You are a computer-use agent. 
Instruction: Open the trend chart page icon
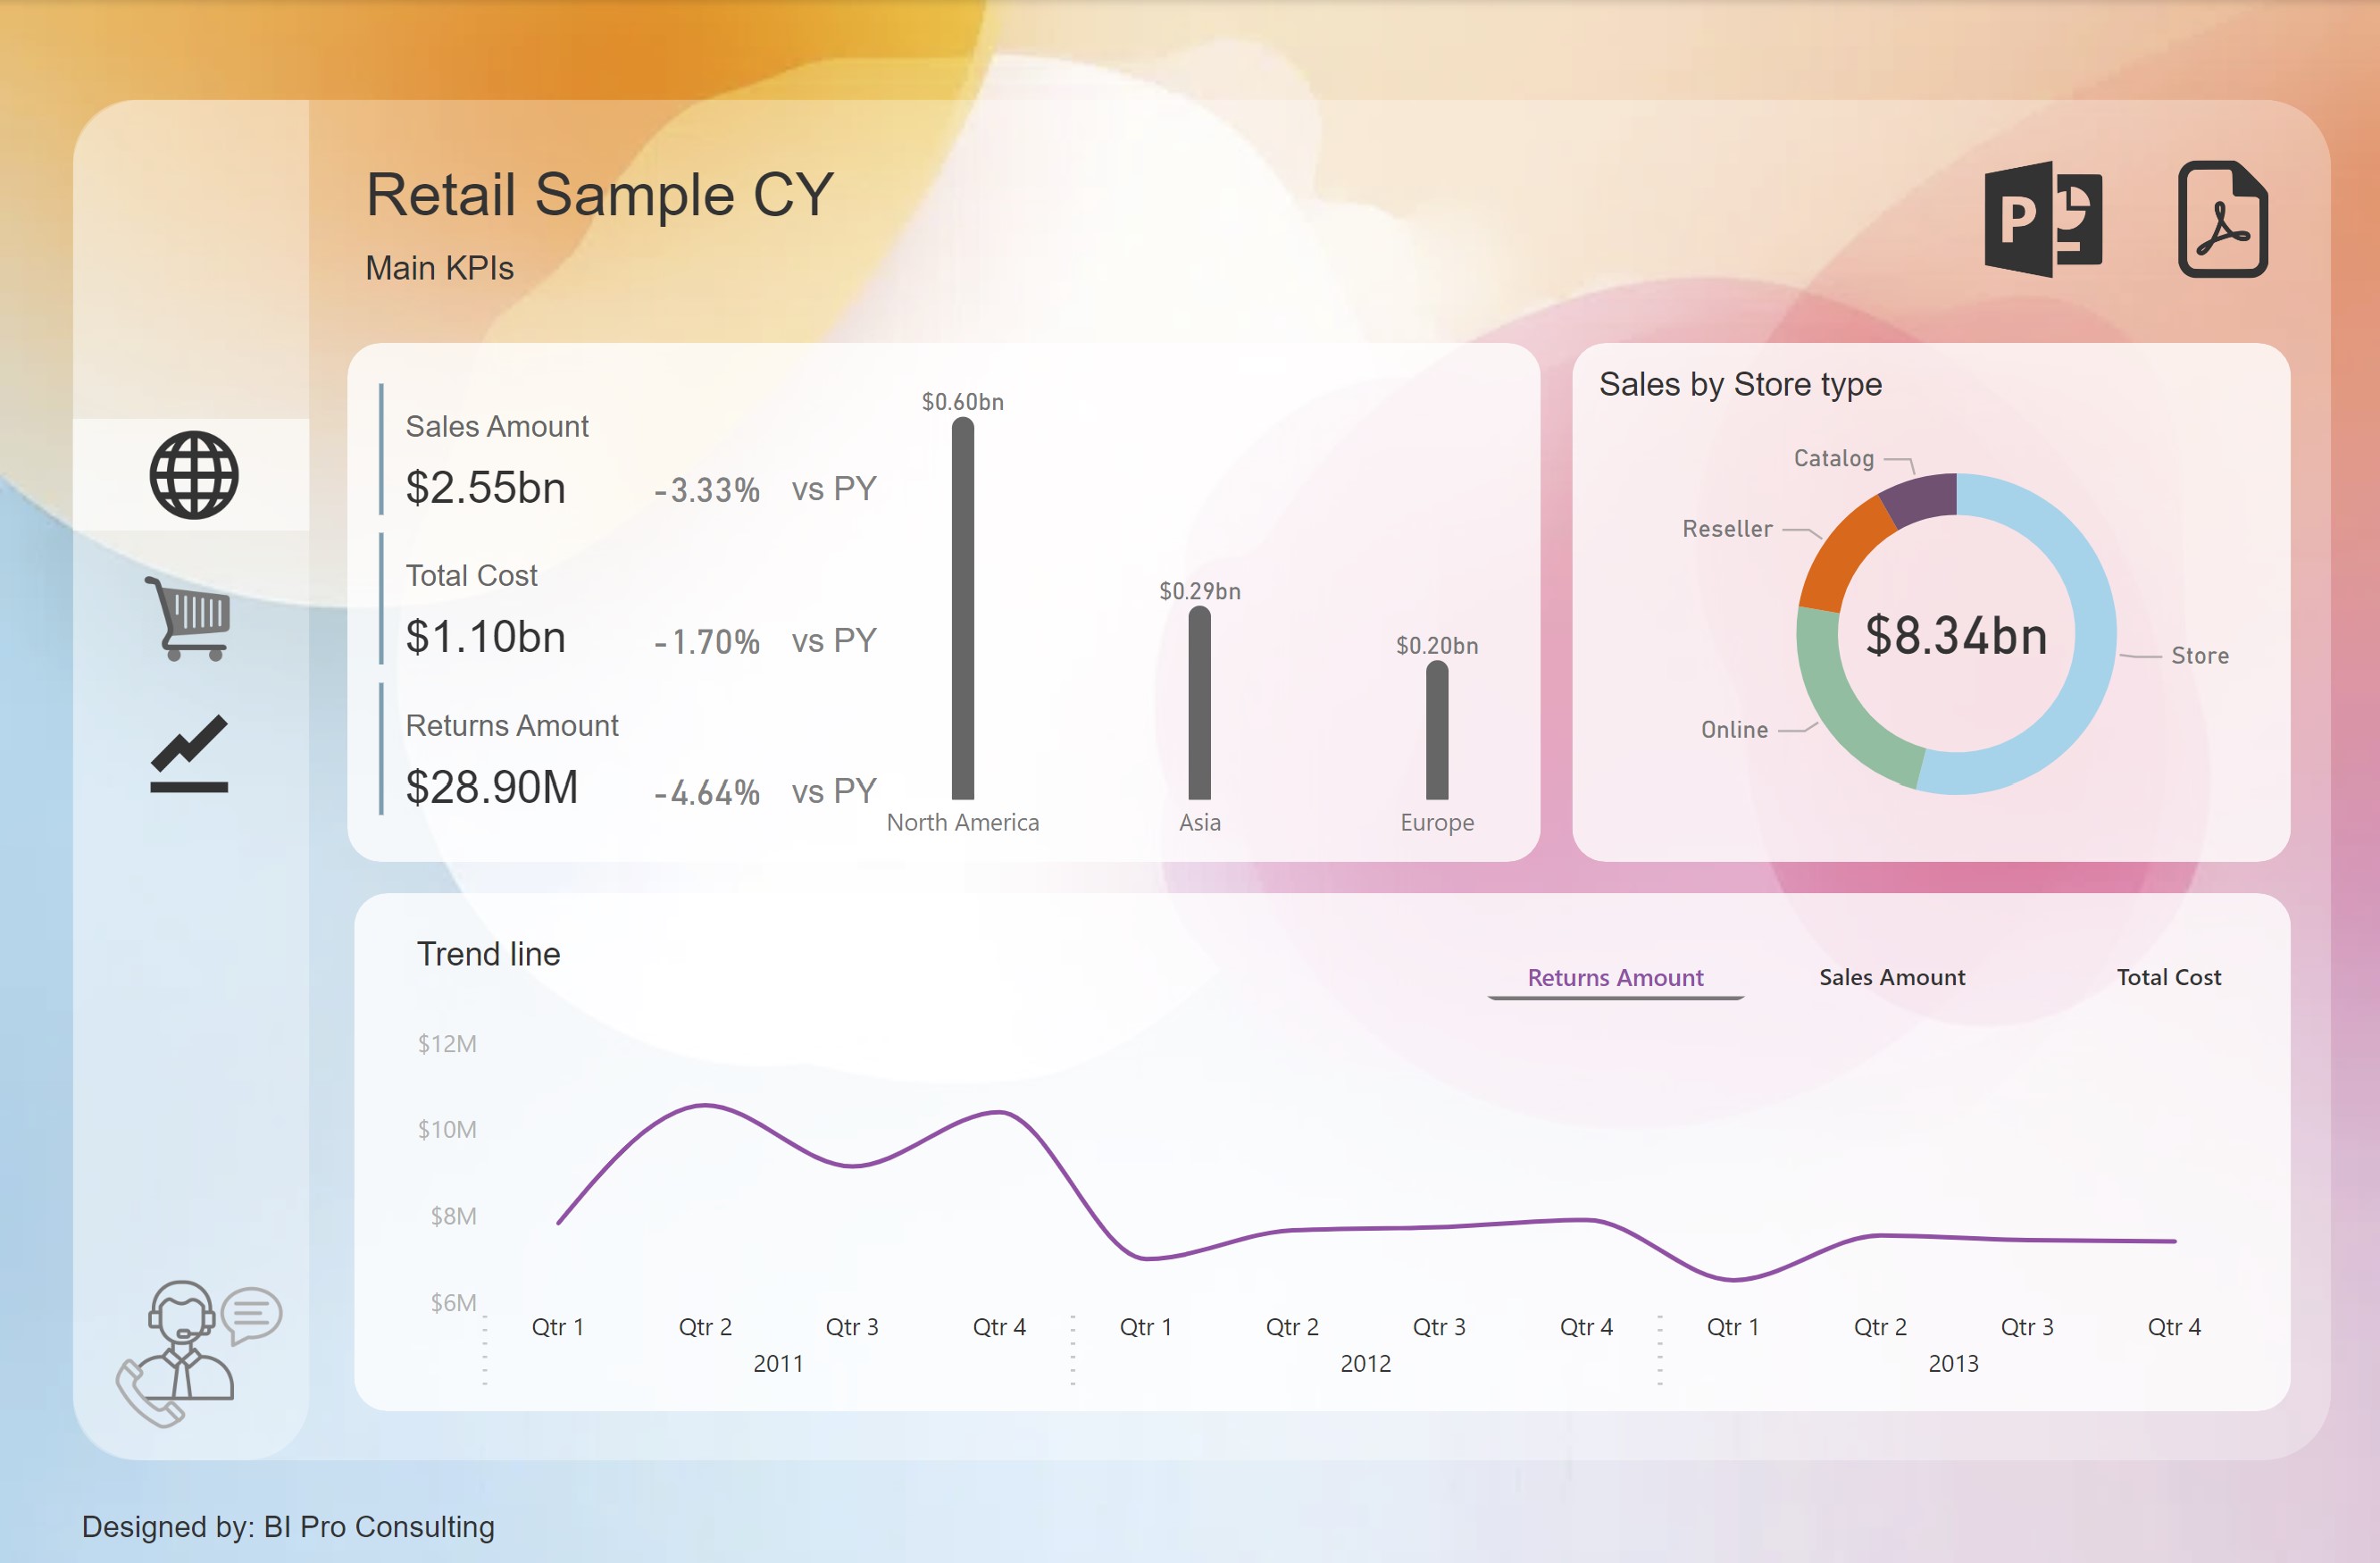[189, 753]
